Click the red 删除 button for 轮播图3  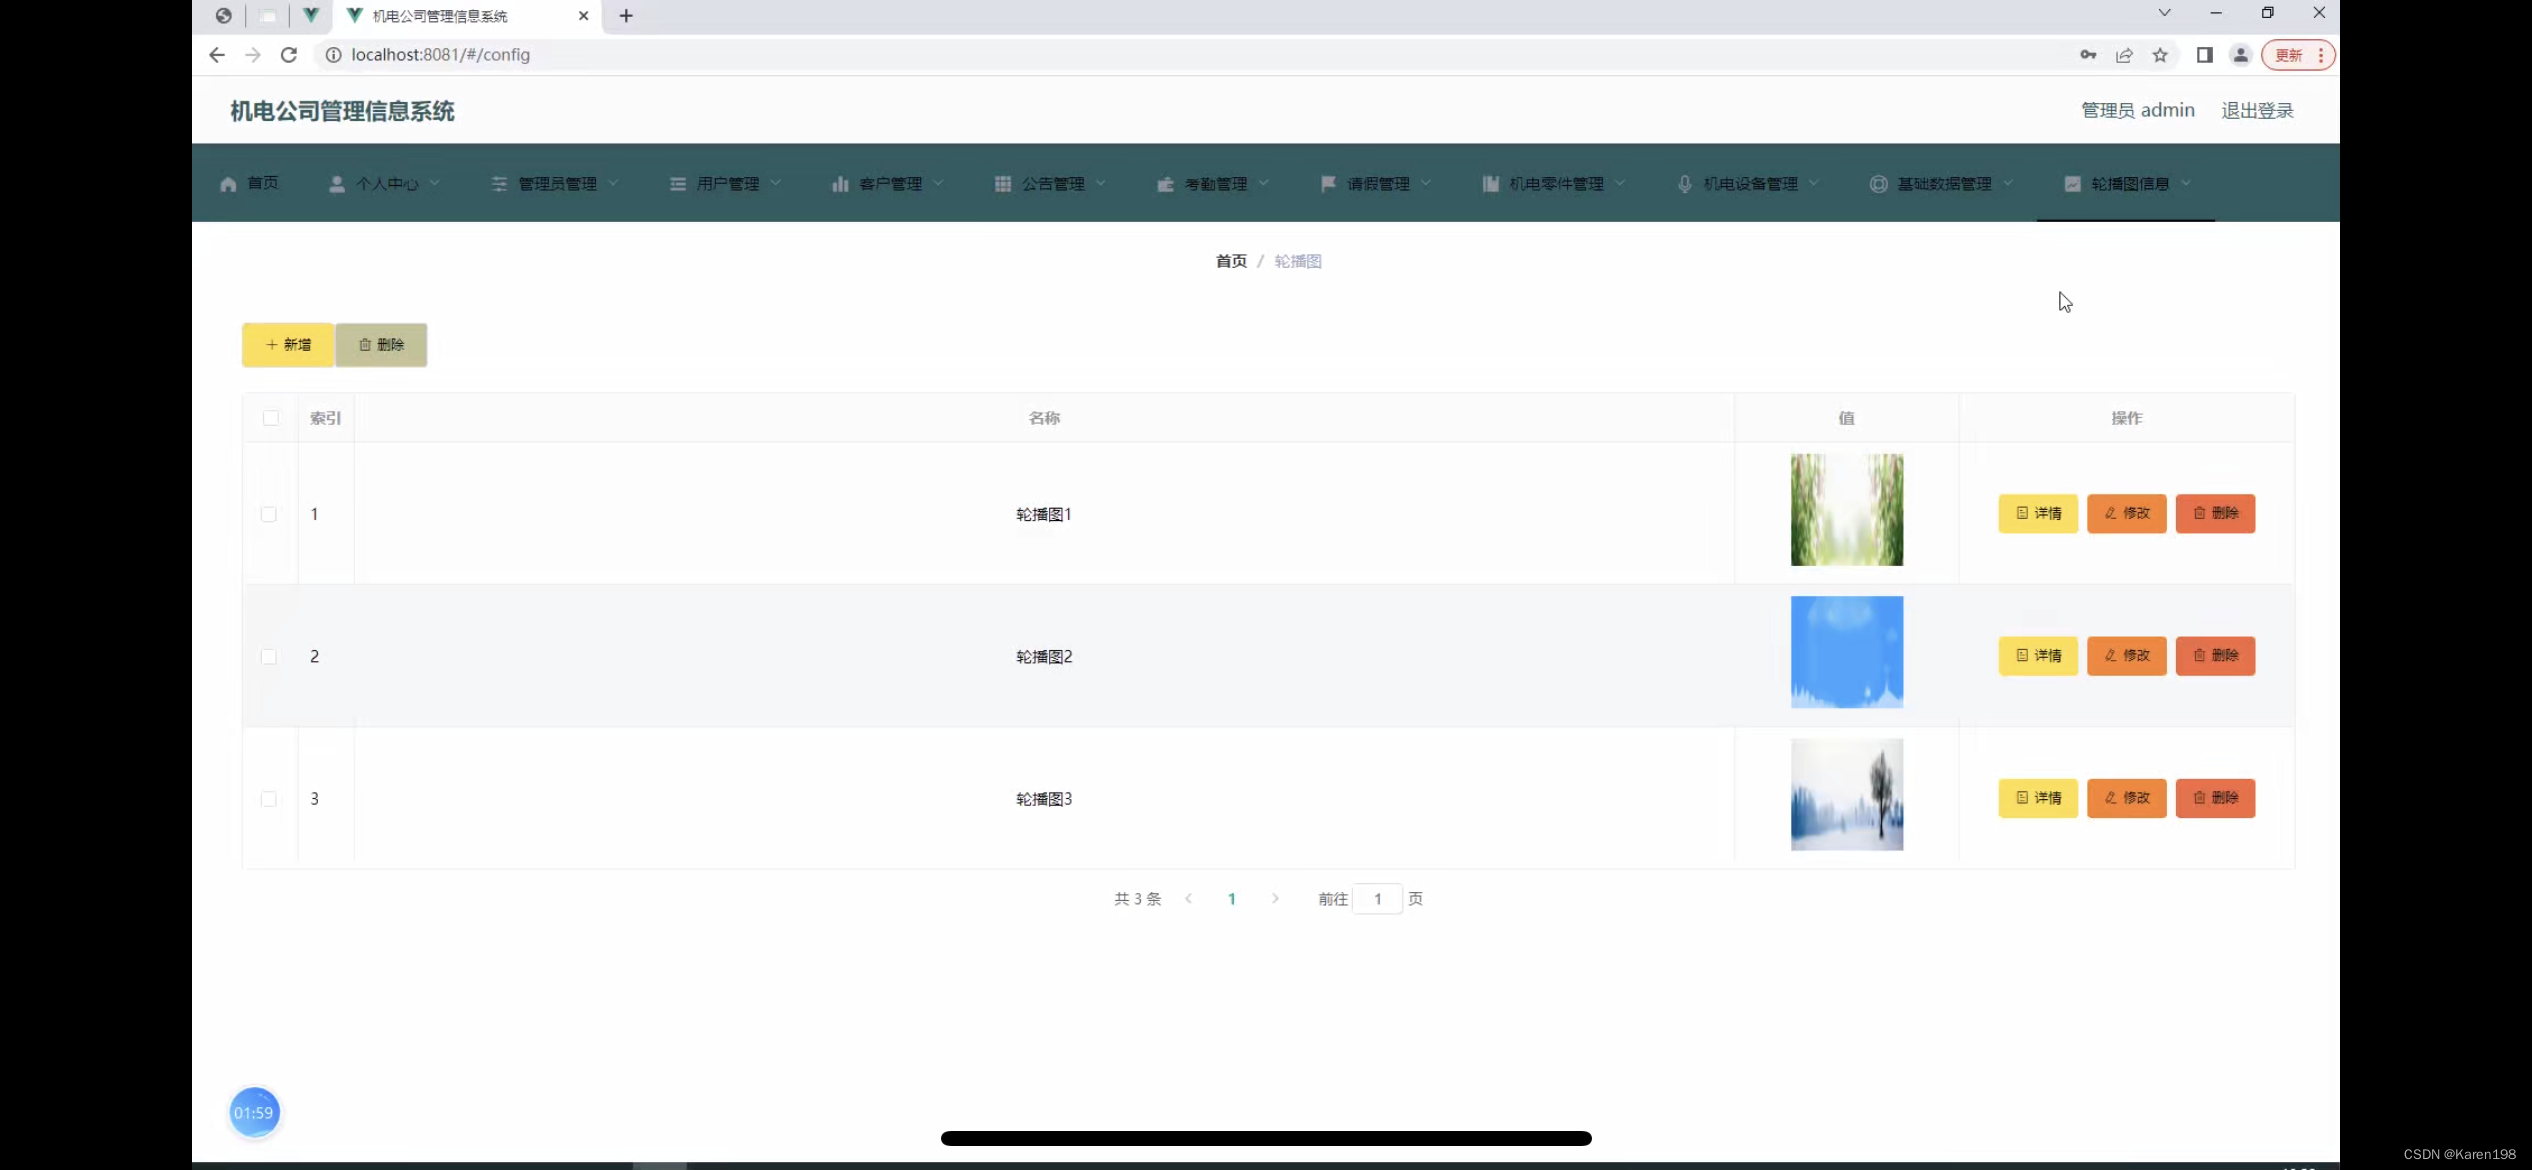(2216, 798)
